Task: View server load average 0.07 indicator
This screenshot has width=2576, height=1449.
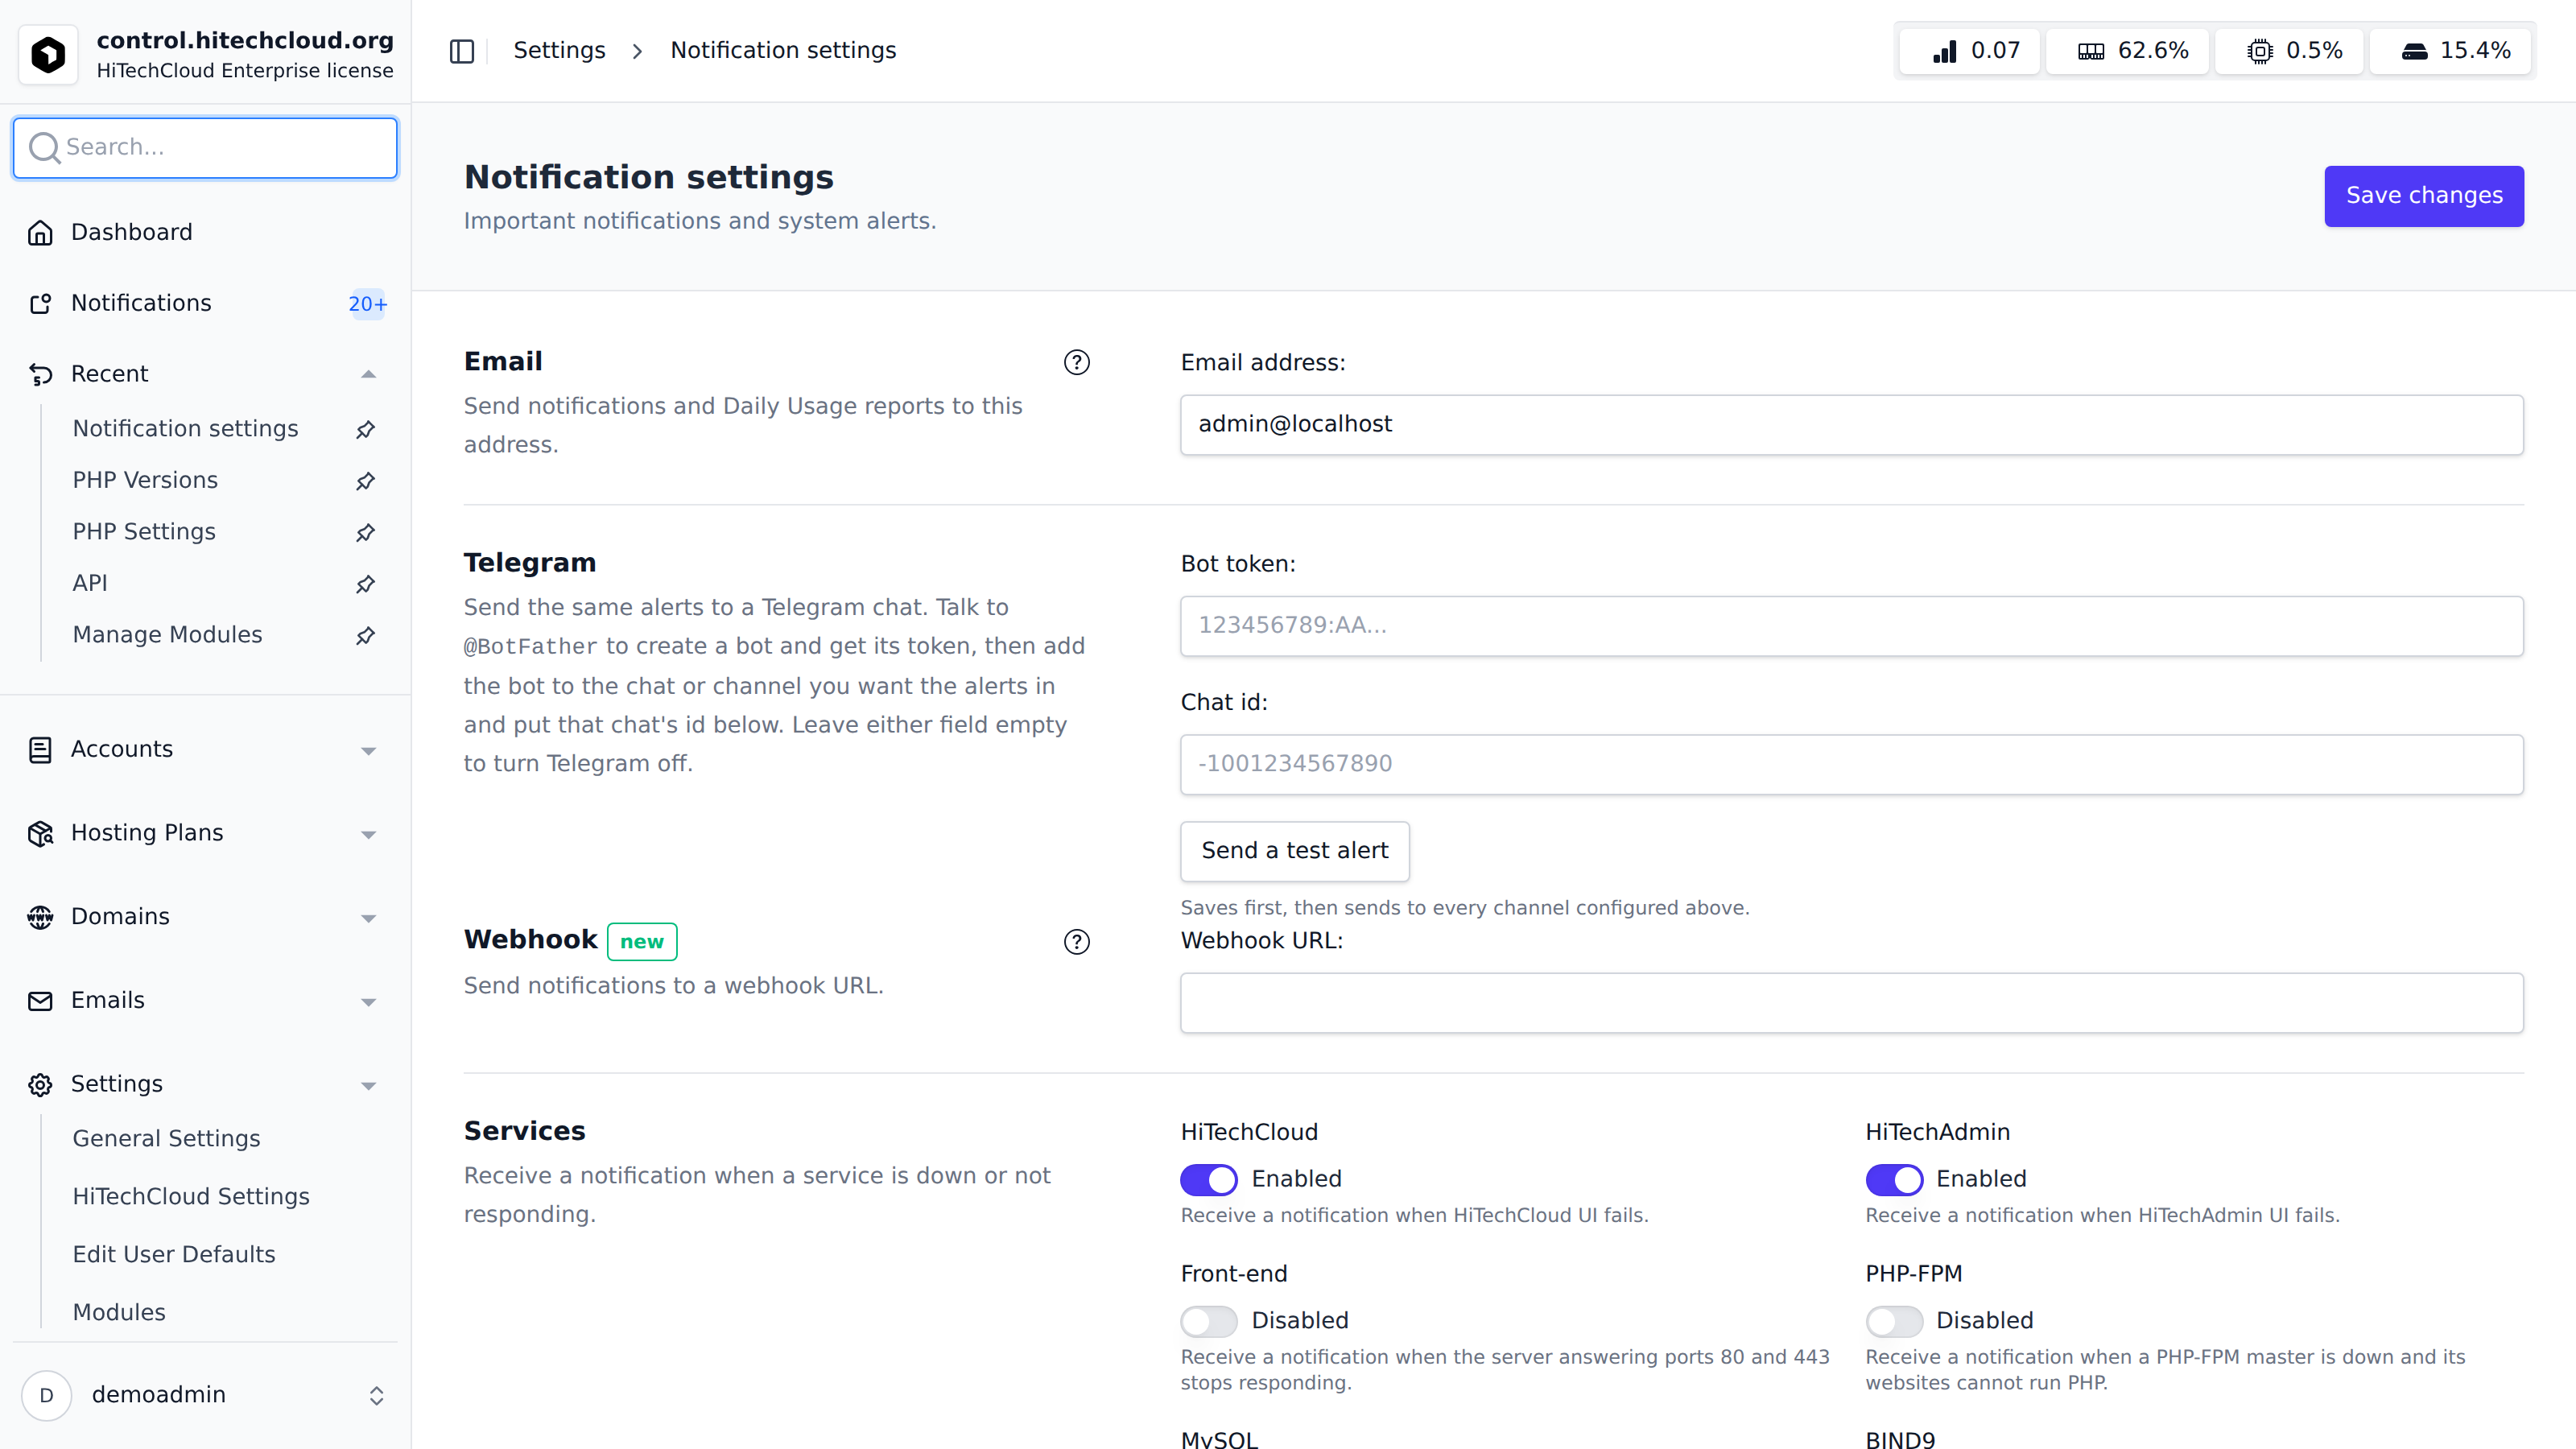Action: click(1968, 51)
